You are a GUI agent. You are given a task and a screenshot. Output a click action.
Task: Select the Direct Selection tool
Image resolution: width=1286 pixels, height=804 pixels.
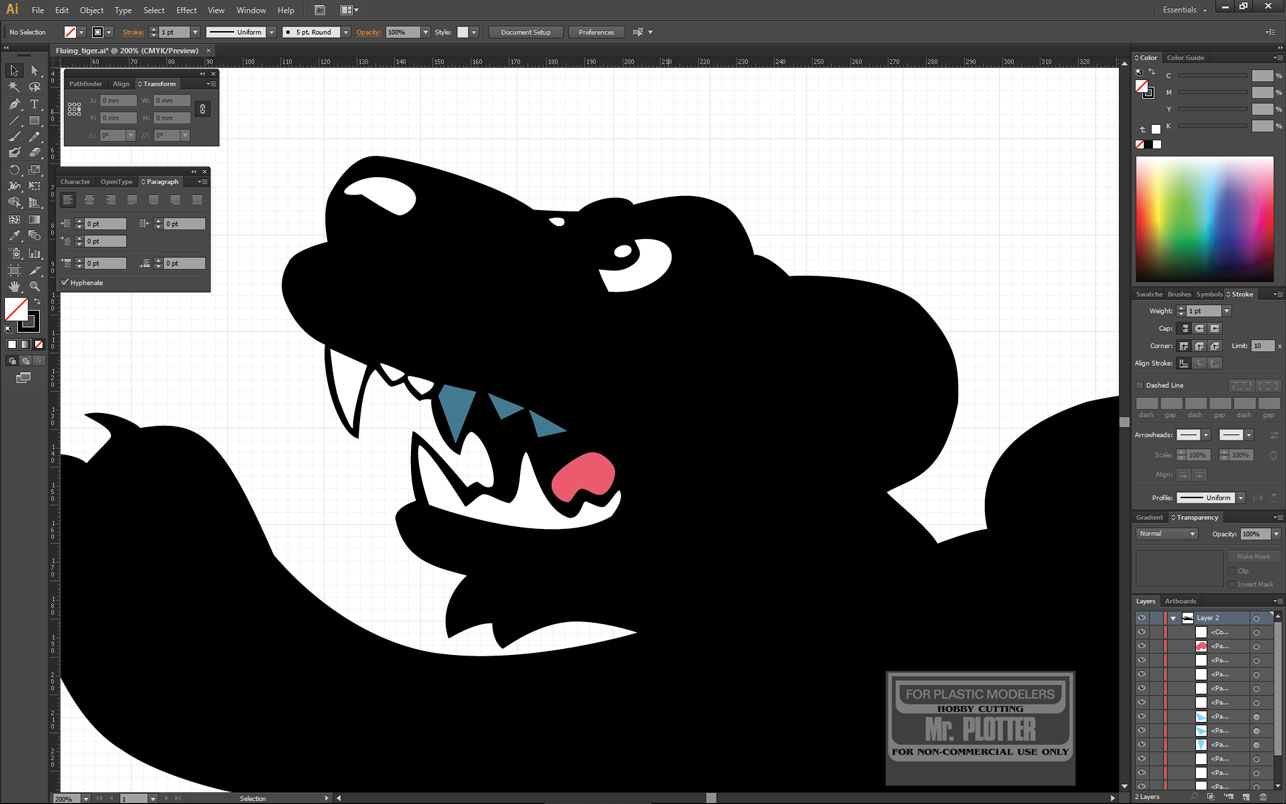(34, 71)
